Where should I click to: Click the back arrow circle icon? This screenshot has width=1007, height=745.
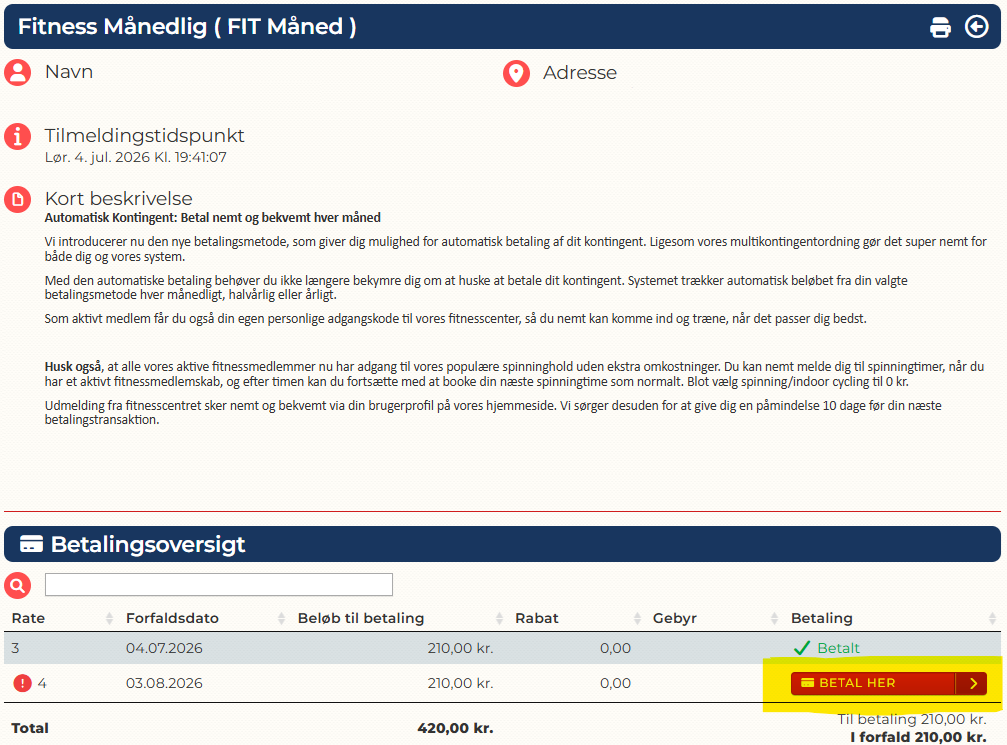pyautogui.click(x=977, y=27)
